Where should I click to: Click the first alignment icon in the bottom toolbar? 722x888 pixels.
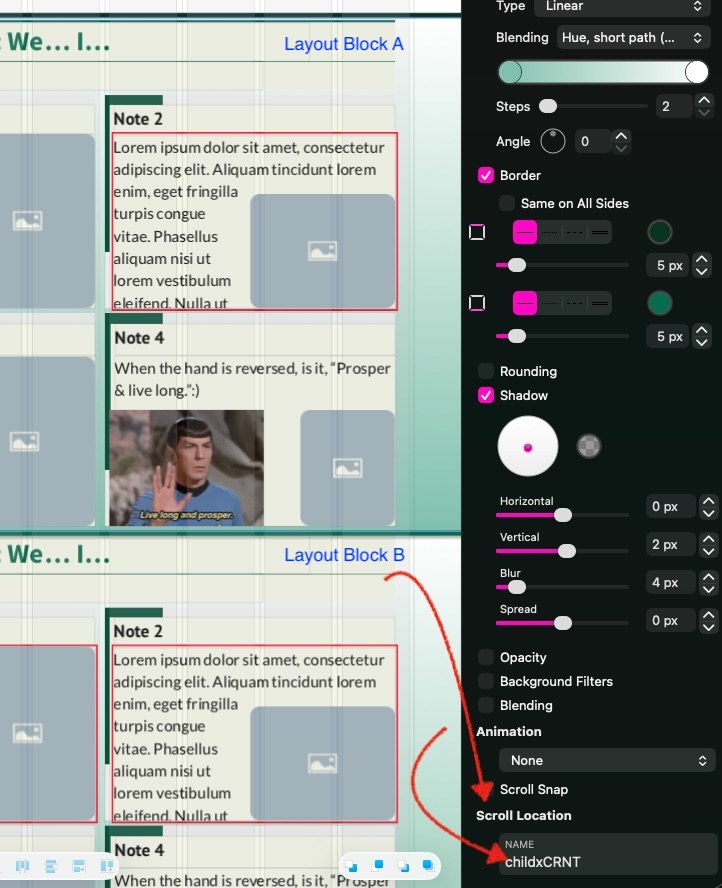pos(22,865)
